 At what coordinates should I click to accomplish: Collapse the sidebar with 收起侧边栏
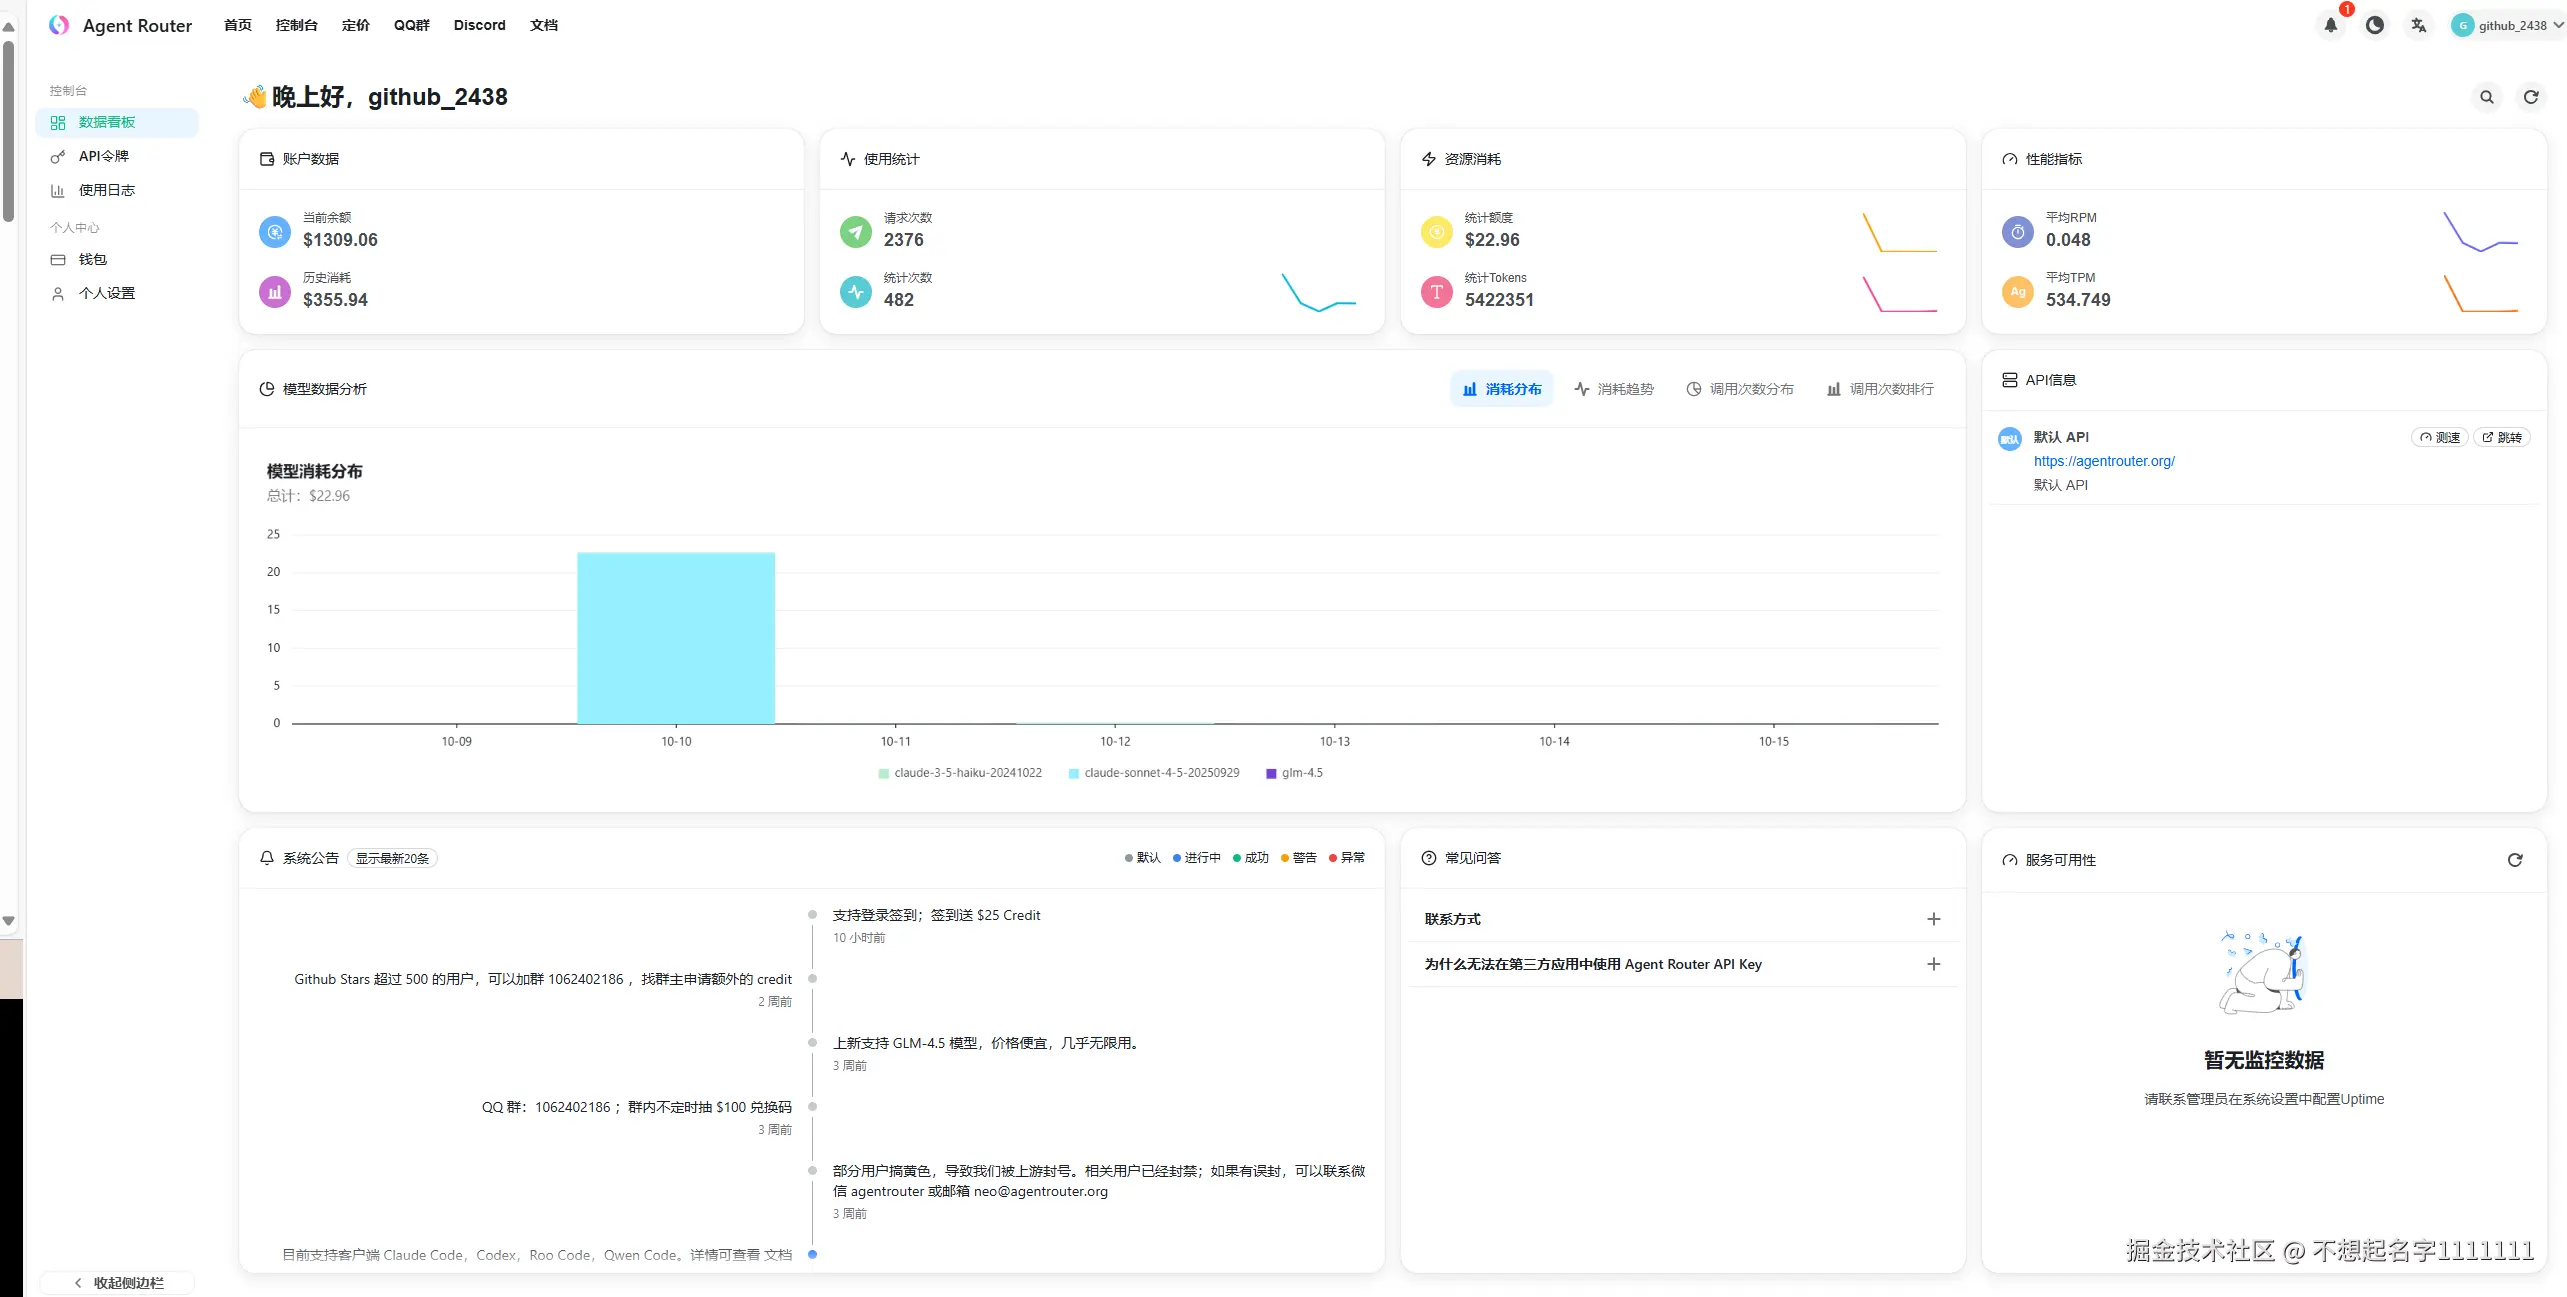118,1283
